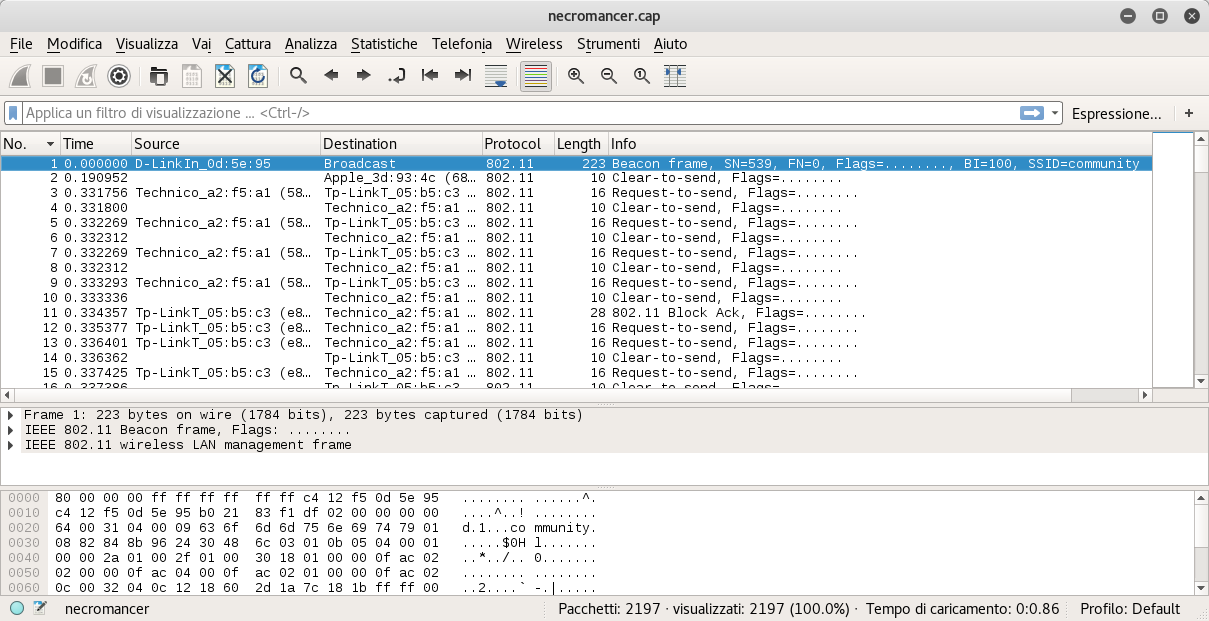The image size is (1209, 621).
Task: Expand the Frame 1 details row
Action: pyautogui.click(x=10, y=414)
